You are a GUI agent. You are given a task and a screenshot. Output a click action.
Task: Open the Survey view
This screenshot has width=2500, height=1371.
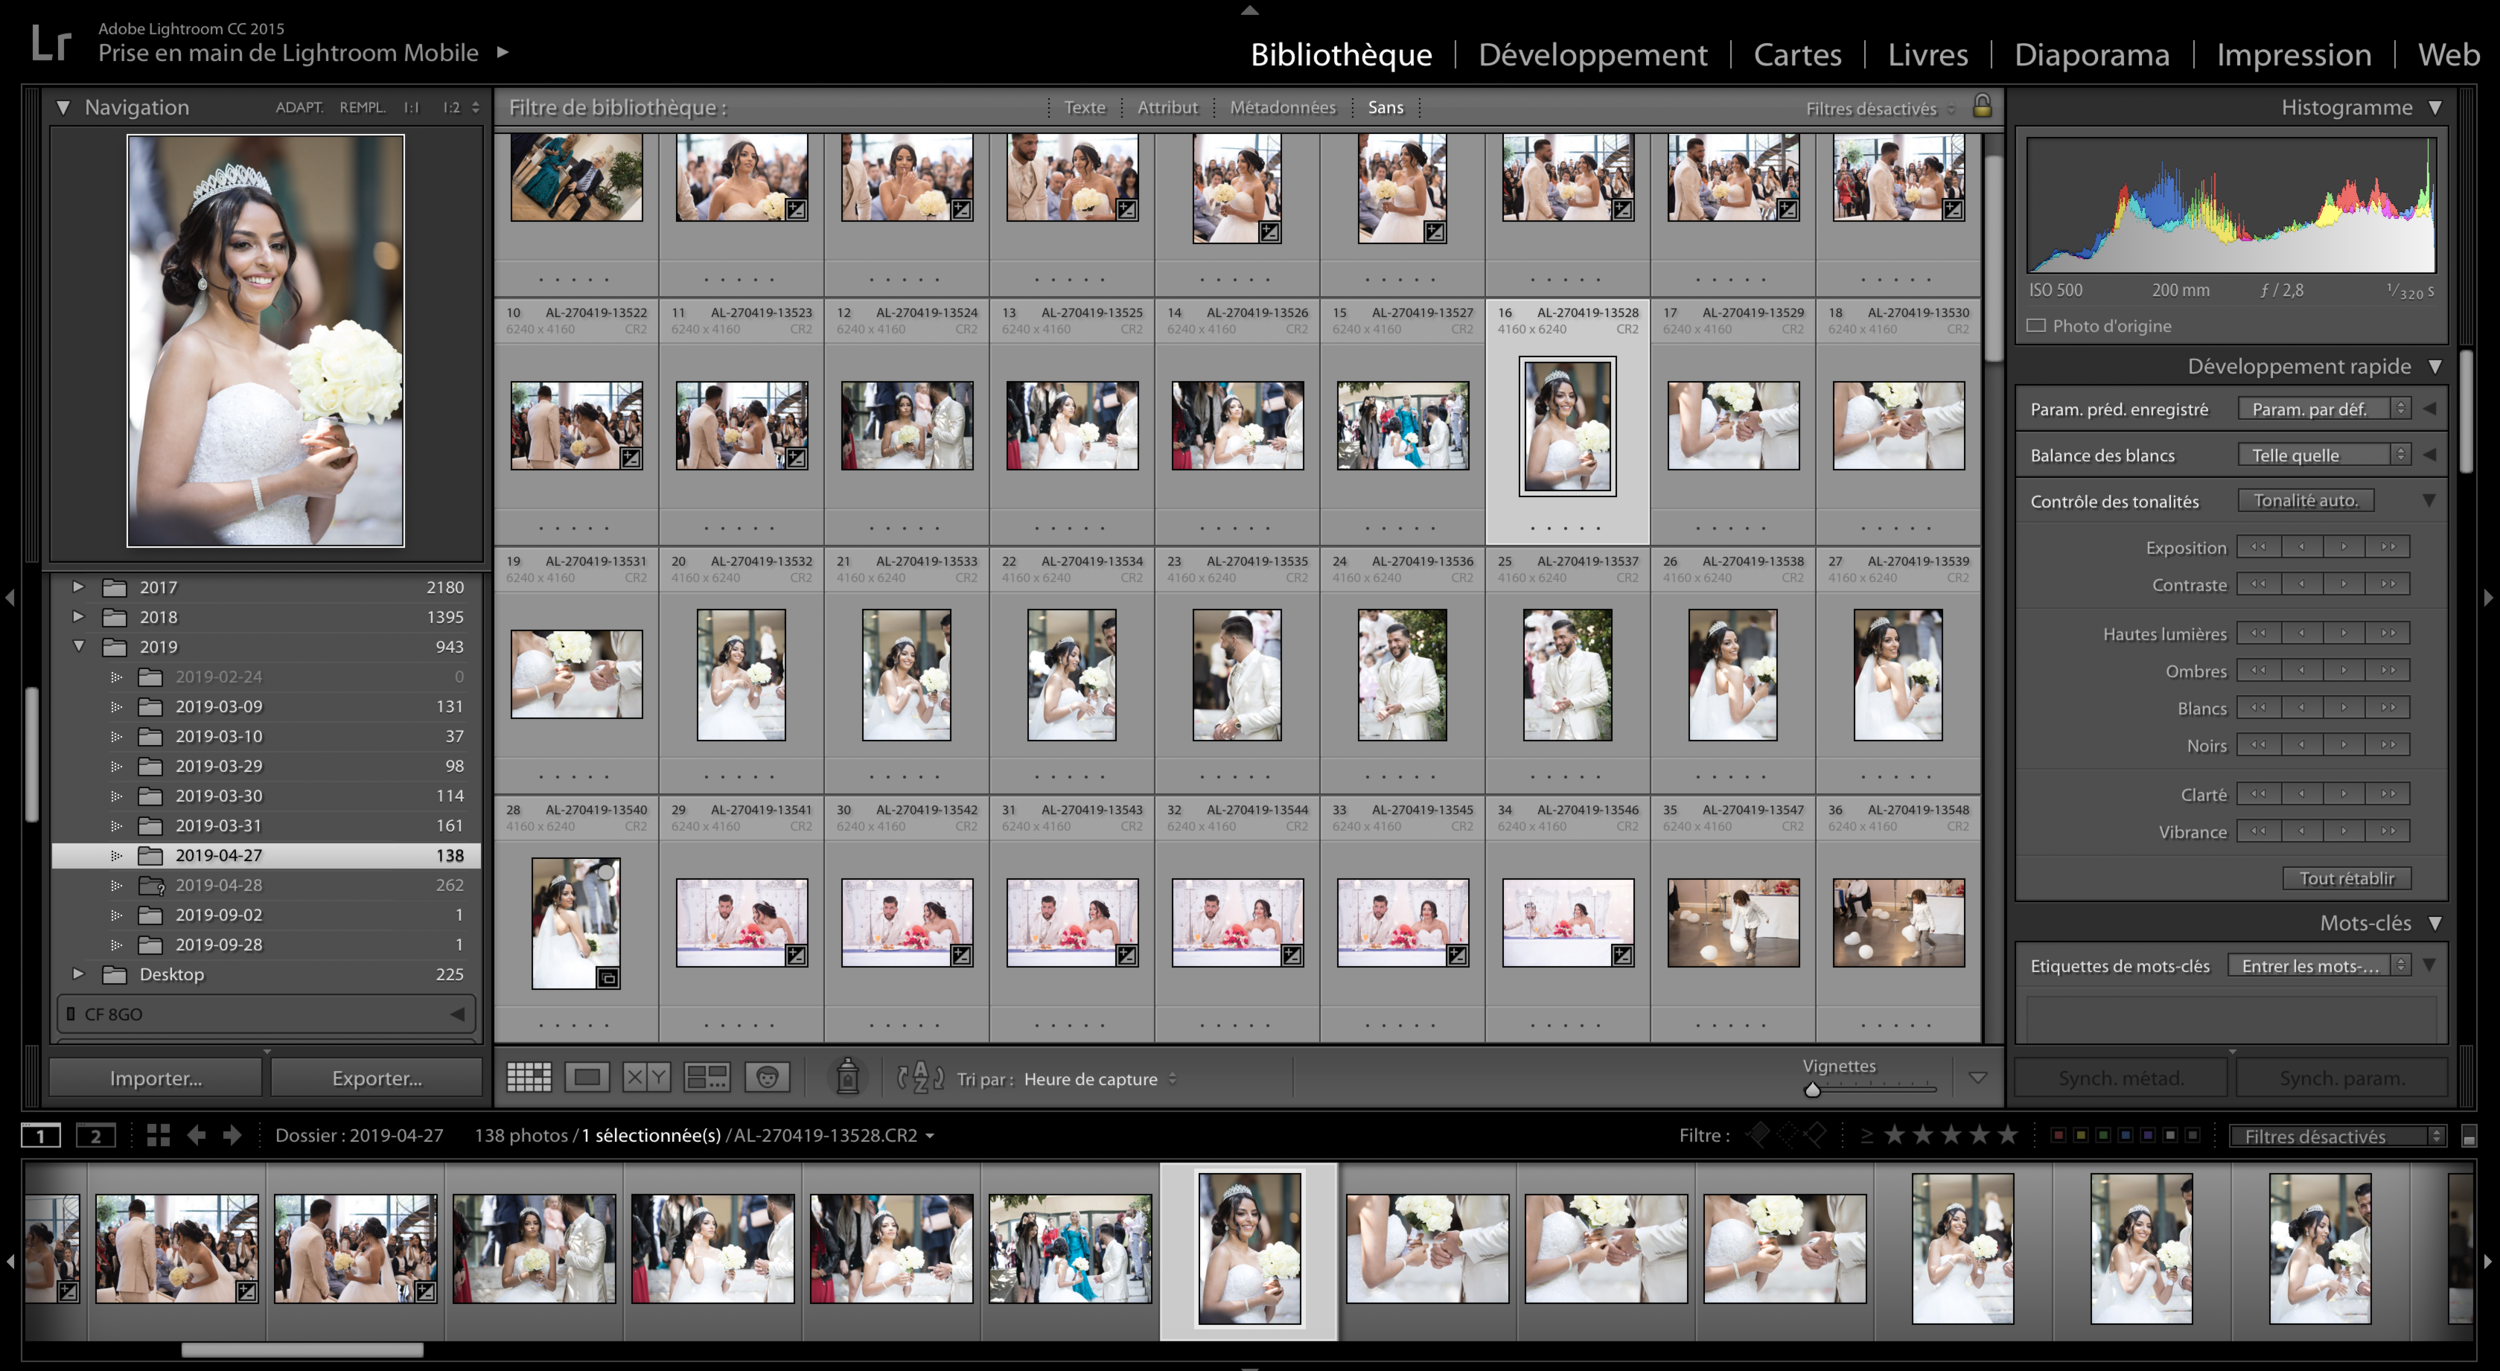707,1077
